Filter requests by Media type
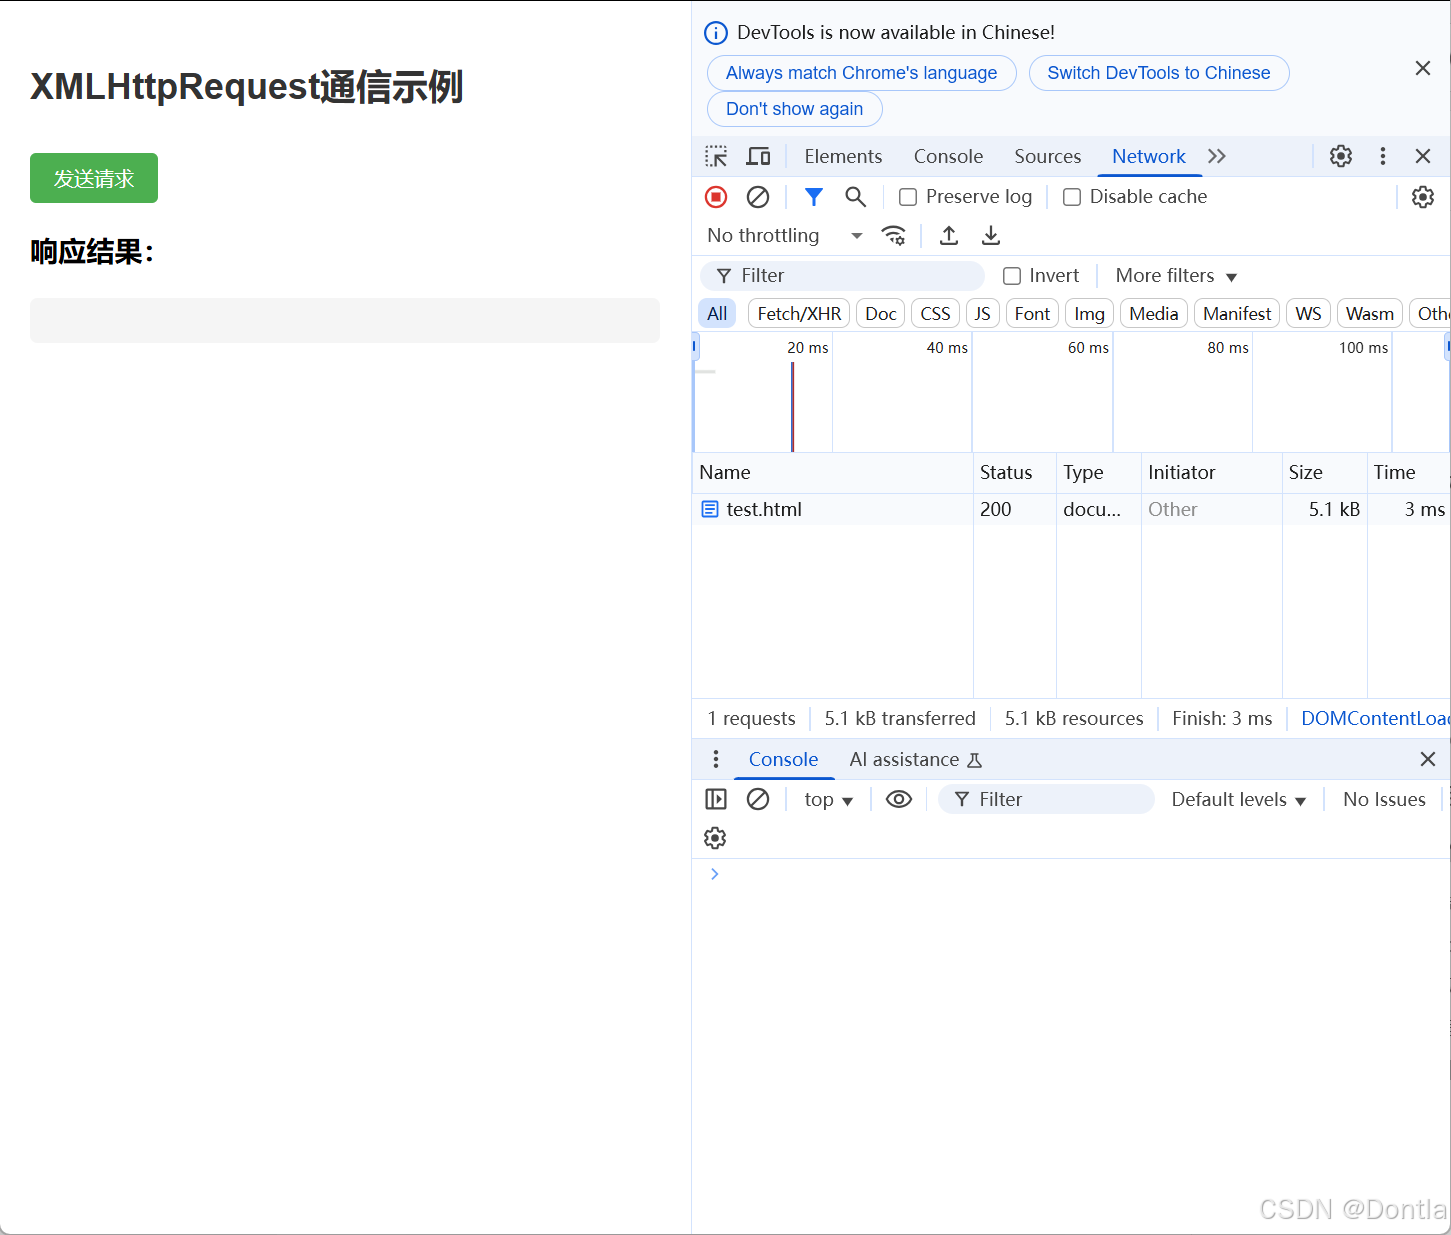 1154,313
